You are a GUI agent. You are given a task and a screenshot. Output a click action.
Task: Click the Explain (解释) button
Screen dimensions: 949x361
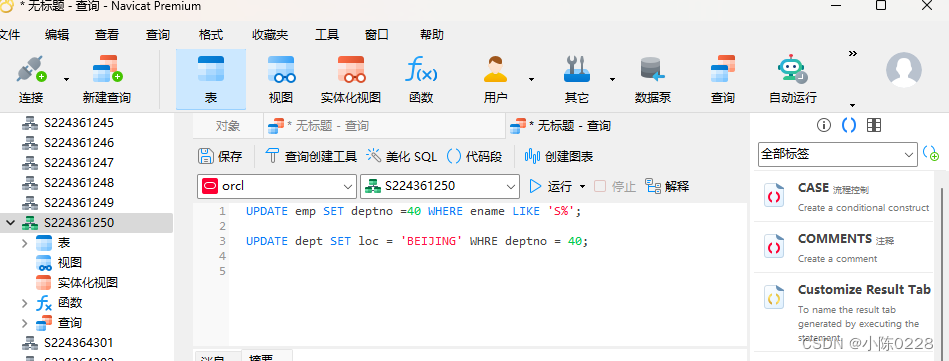(667, 186)
